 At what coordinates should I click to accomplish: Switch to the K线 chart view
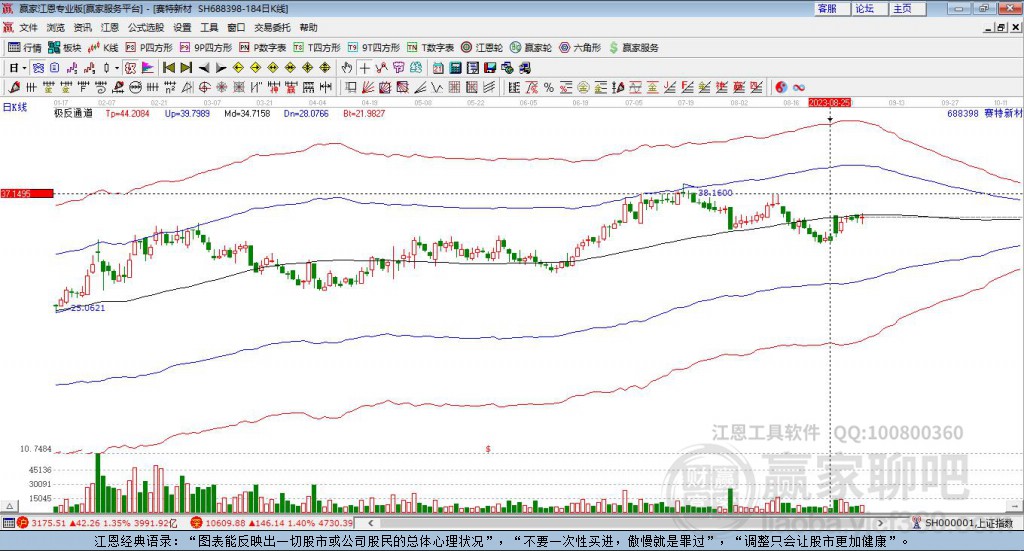103,48
